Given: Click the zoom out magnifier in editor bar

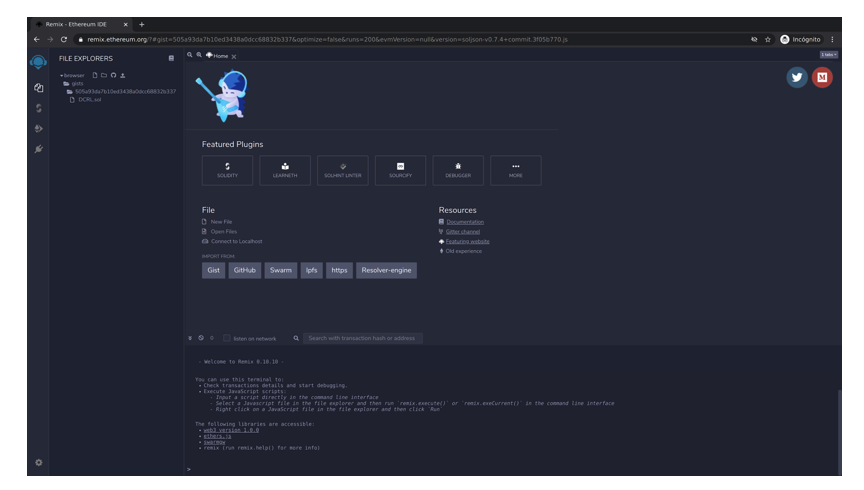Looking at the screenshot, I should [190, 55].
